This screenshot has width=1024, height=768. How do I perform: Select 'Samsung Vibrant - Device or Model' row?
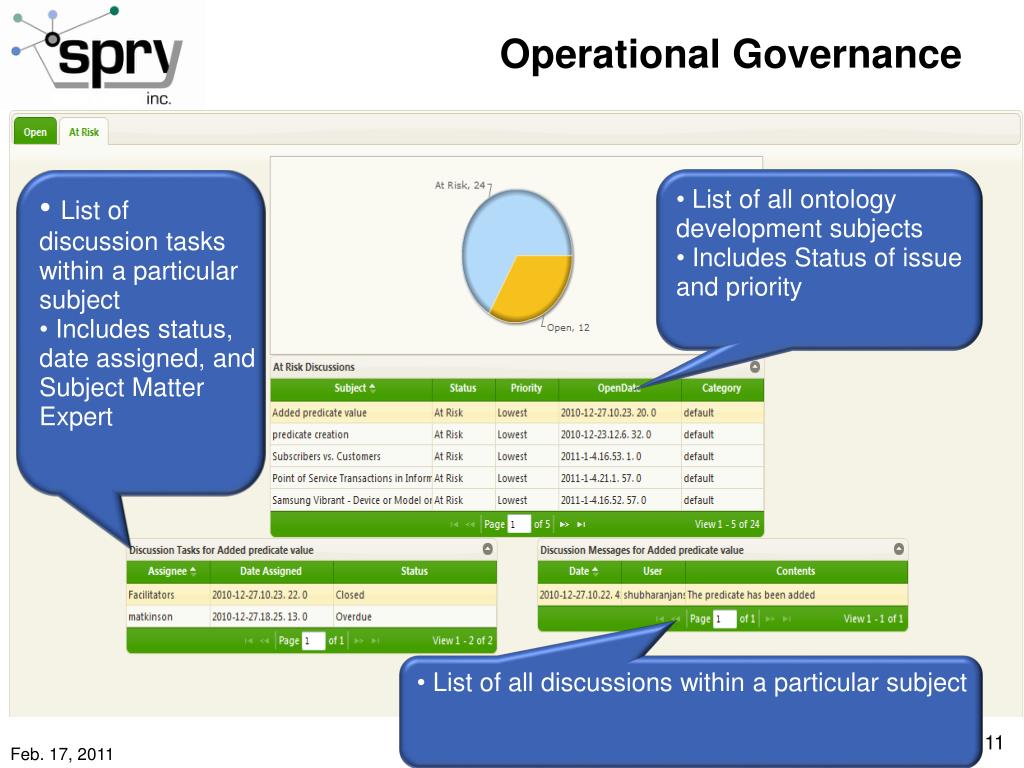(517, 500)
